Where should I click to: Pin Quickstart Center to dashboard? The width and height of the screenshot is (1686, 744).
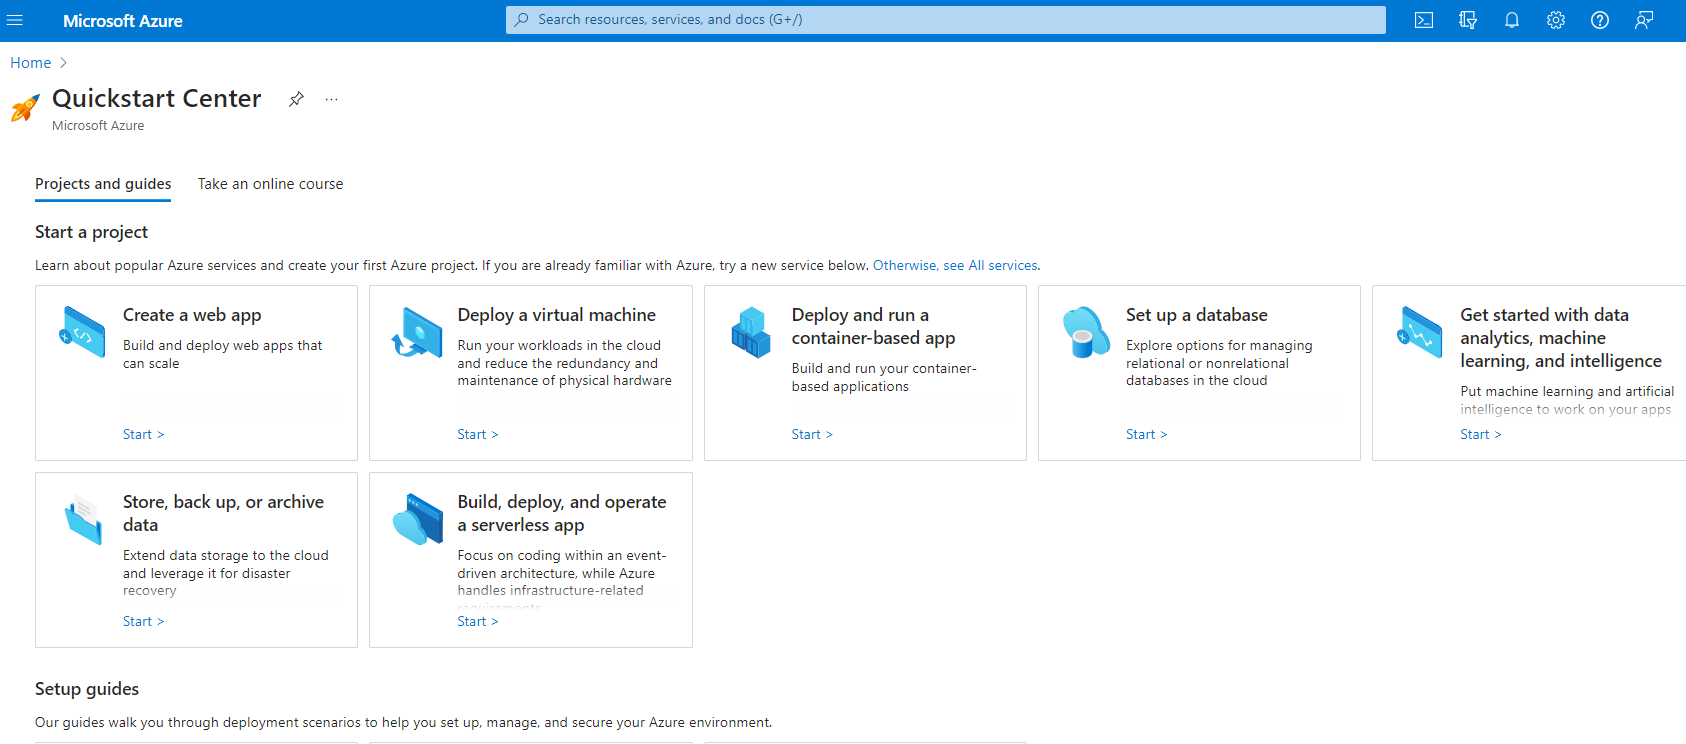pyautogui.click(x=296, y=99)
